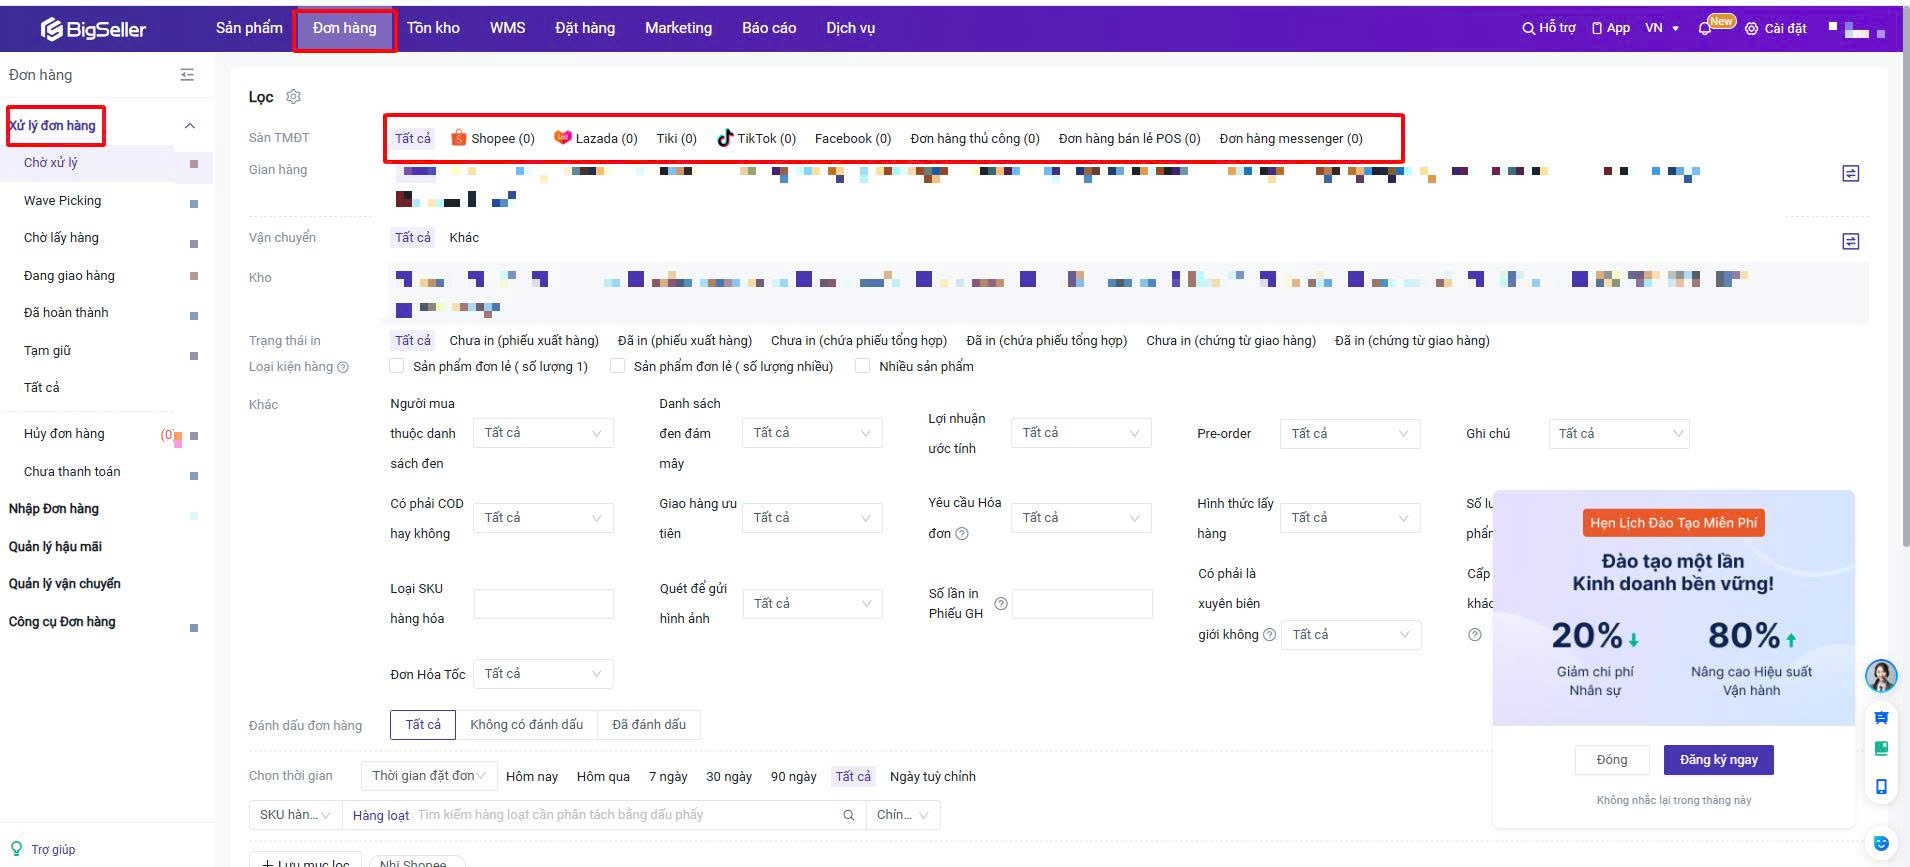Collapse the left sidebar menu icon
This screenshot has width=1910, height=867.
[187, 75]
